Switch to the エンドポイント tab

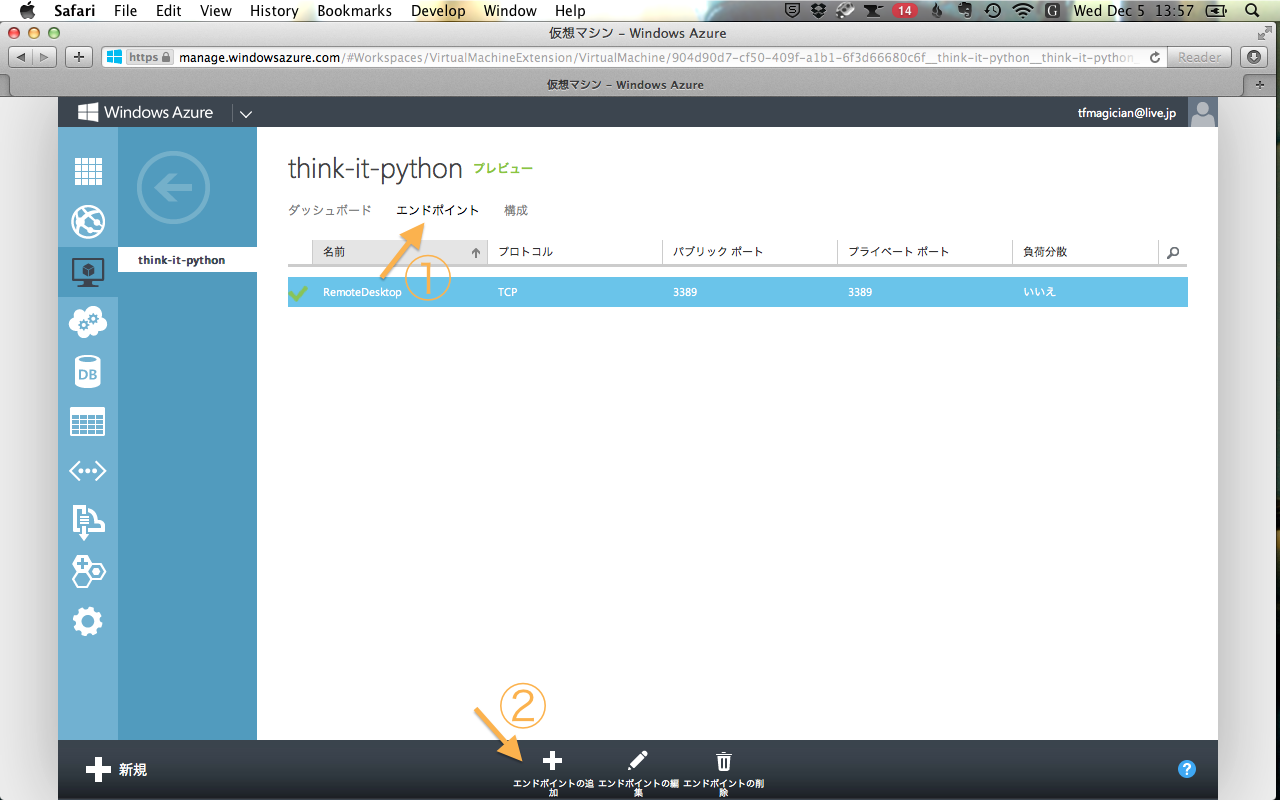coord(438,211)
